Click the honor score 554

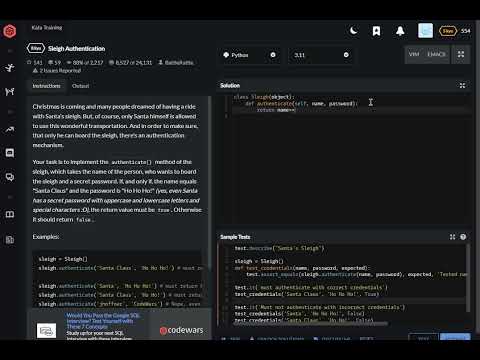coord(465,31)
